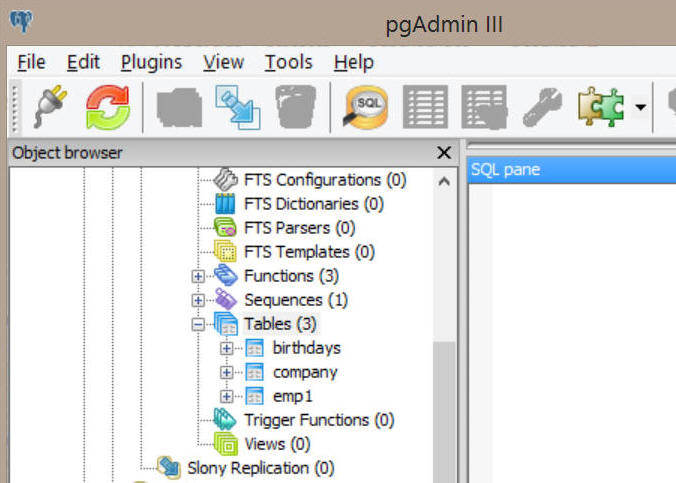Expand the company table node

pyautogui.click(x=227, y=372)
